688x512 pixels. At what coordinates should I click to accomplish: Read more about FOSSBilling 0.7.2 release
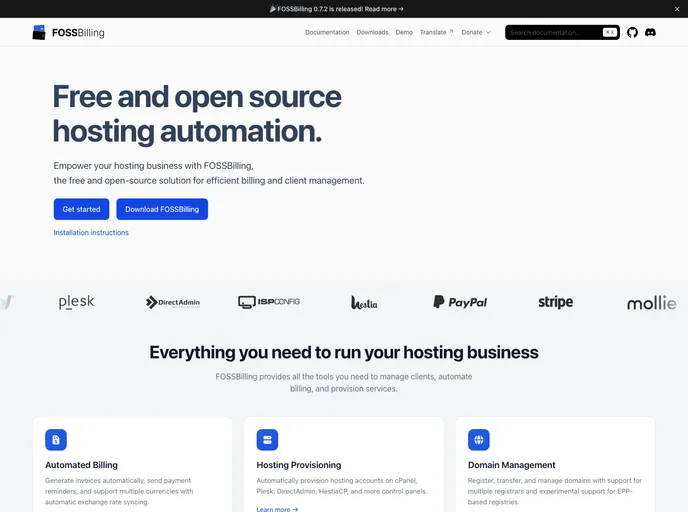pyautogui.click(x=337, y=9)
